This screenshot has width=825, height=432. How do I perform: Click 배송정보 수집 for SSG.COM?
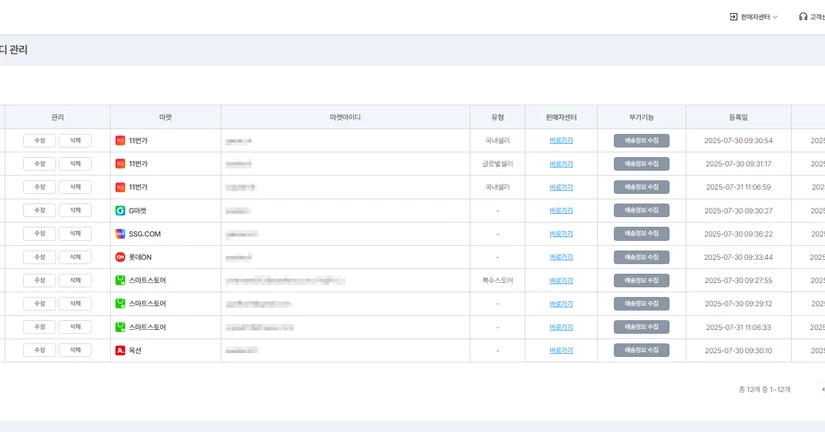tap(641, 234)
